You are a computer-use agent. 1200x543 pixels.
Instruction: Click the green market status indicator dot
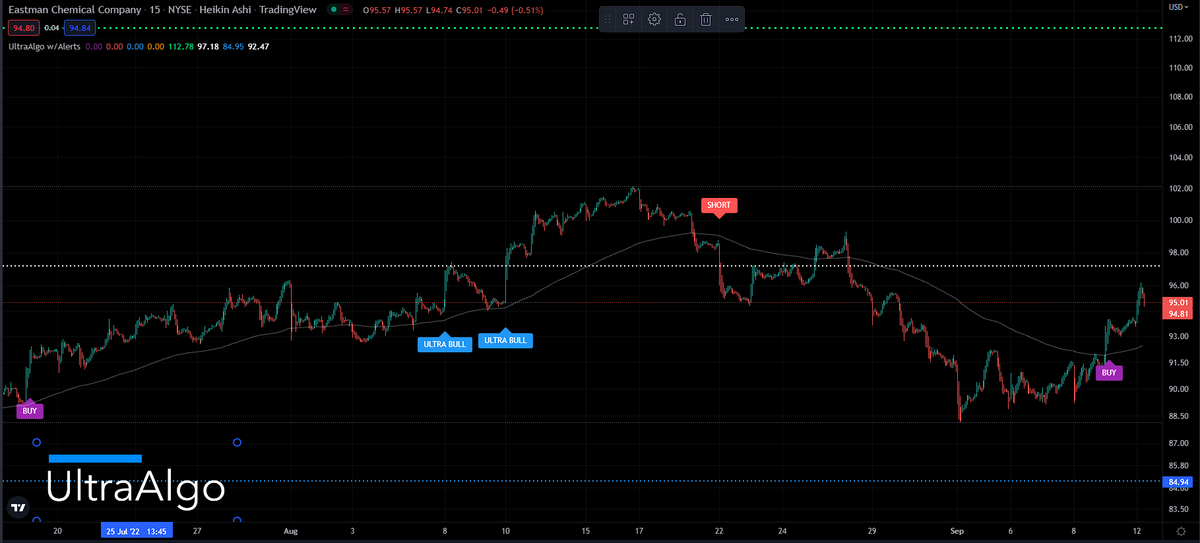tap(333, 10)
